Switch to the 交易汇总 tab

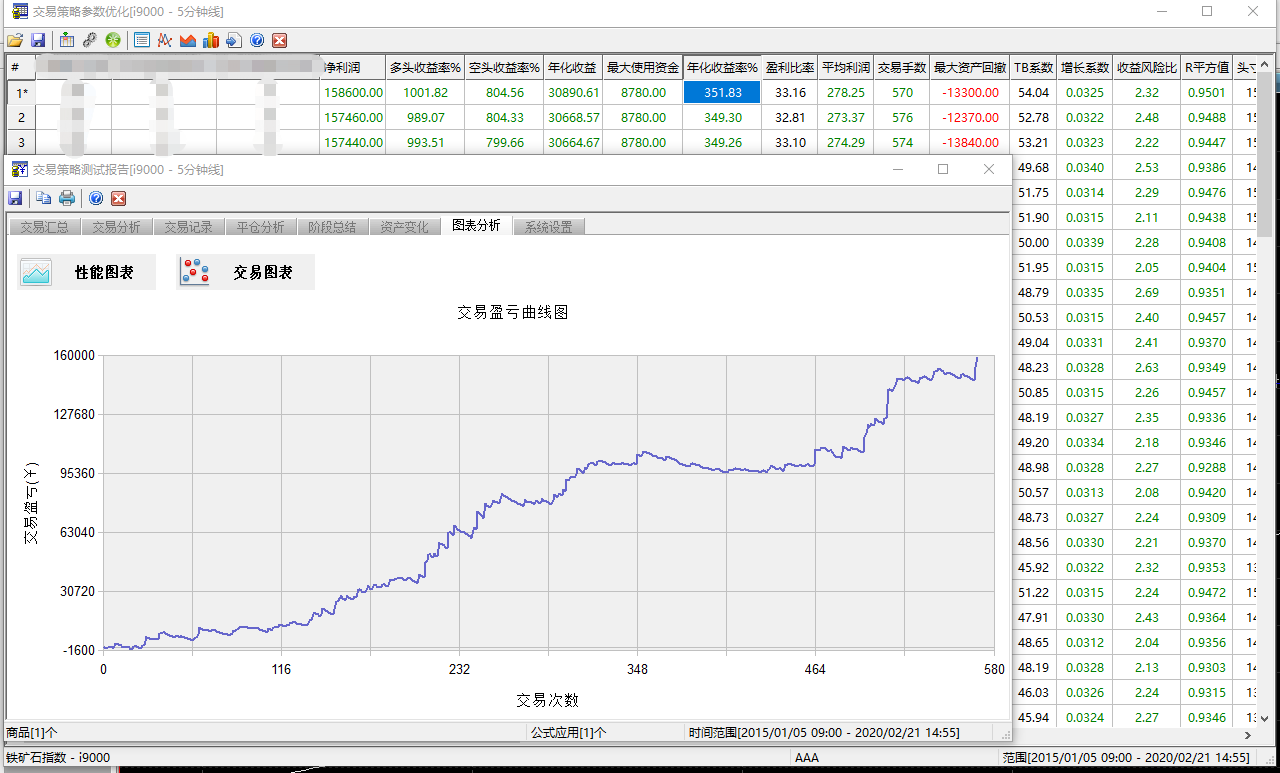pyautogui.click(x=44, y=227)
